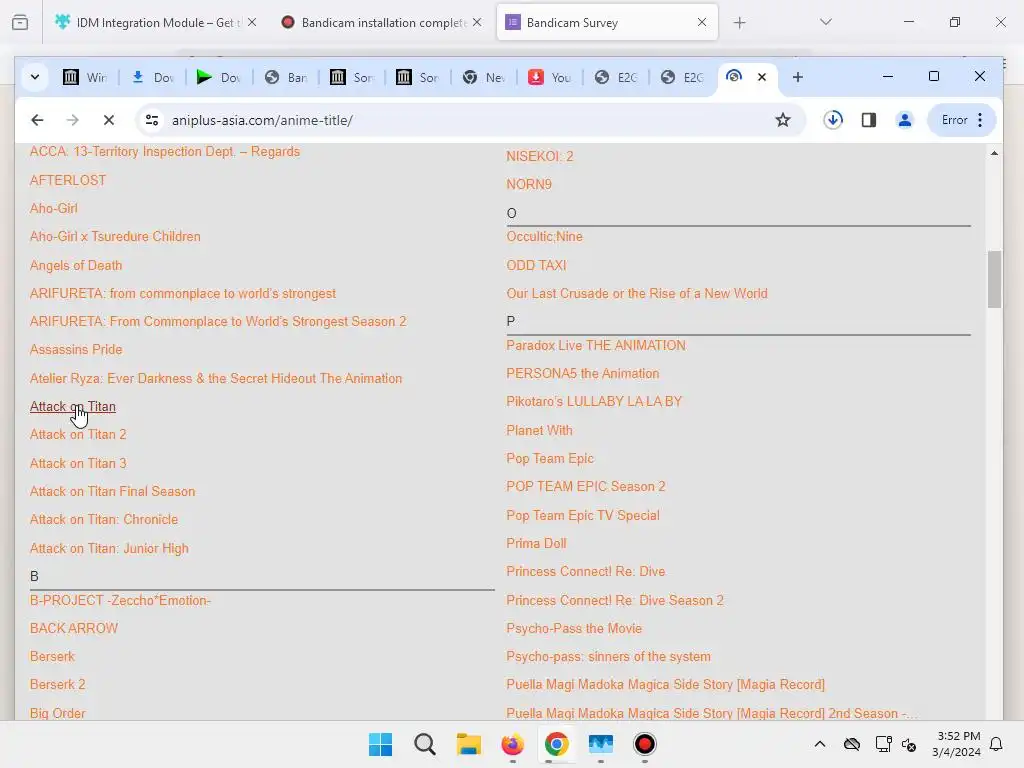The height and width of the screenshot is (768, 1024).
Task: Click the forward navigation arrow in Chrome
Action: pos(72,120)
